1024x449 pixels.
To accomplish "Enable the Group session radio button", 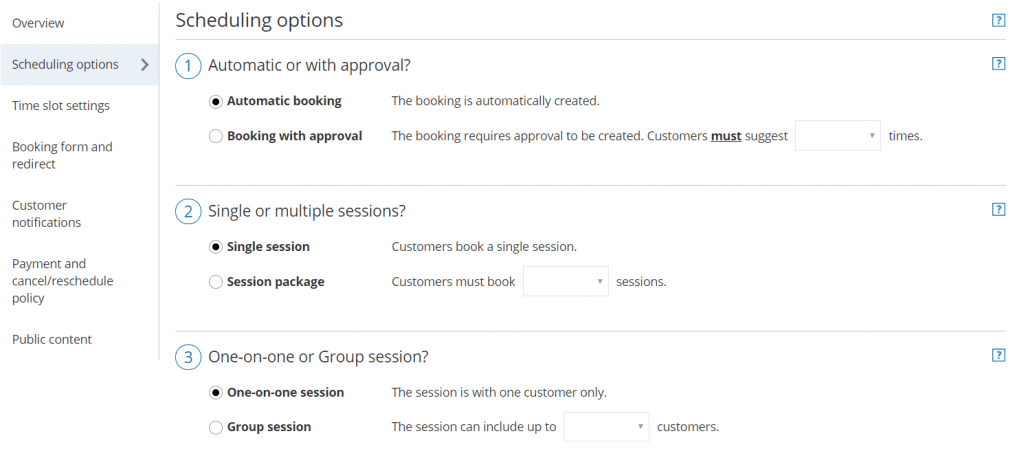I will pos(216,427).
